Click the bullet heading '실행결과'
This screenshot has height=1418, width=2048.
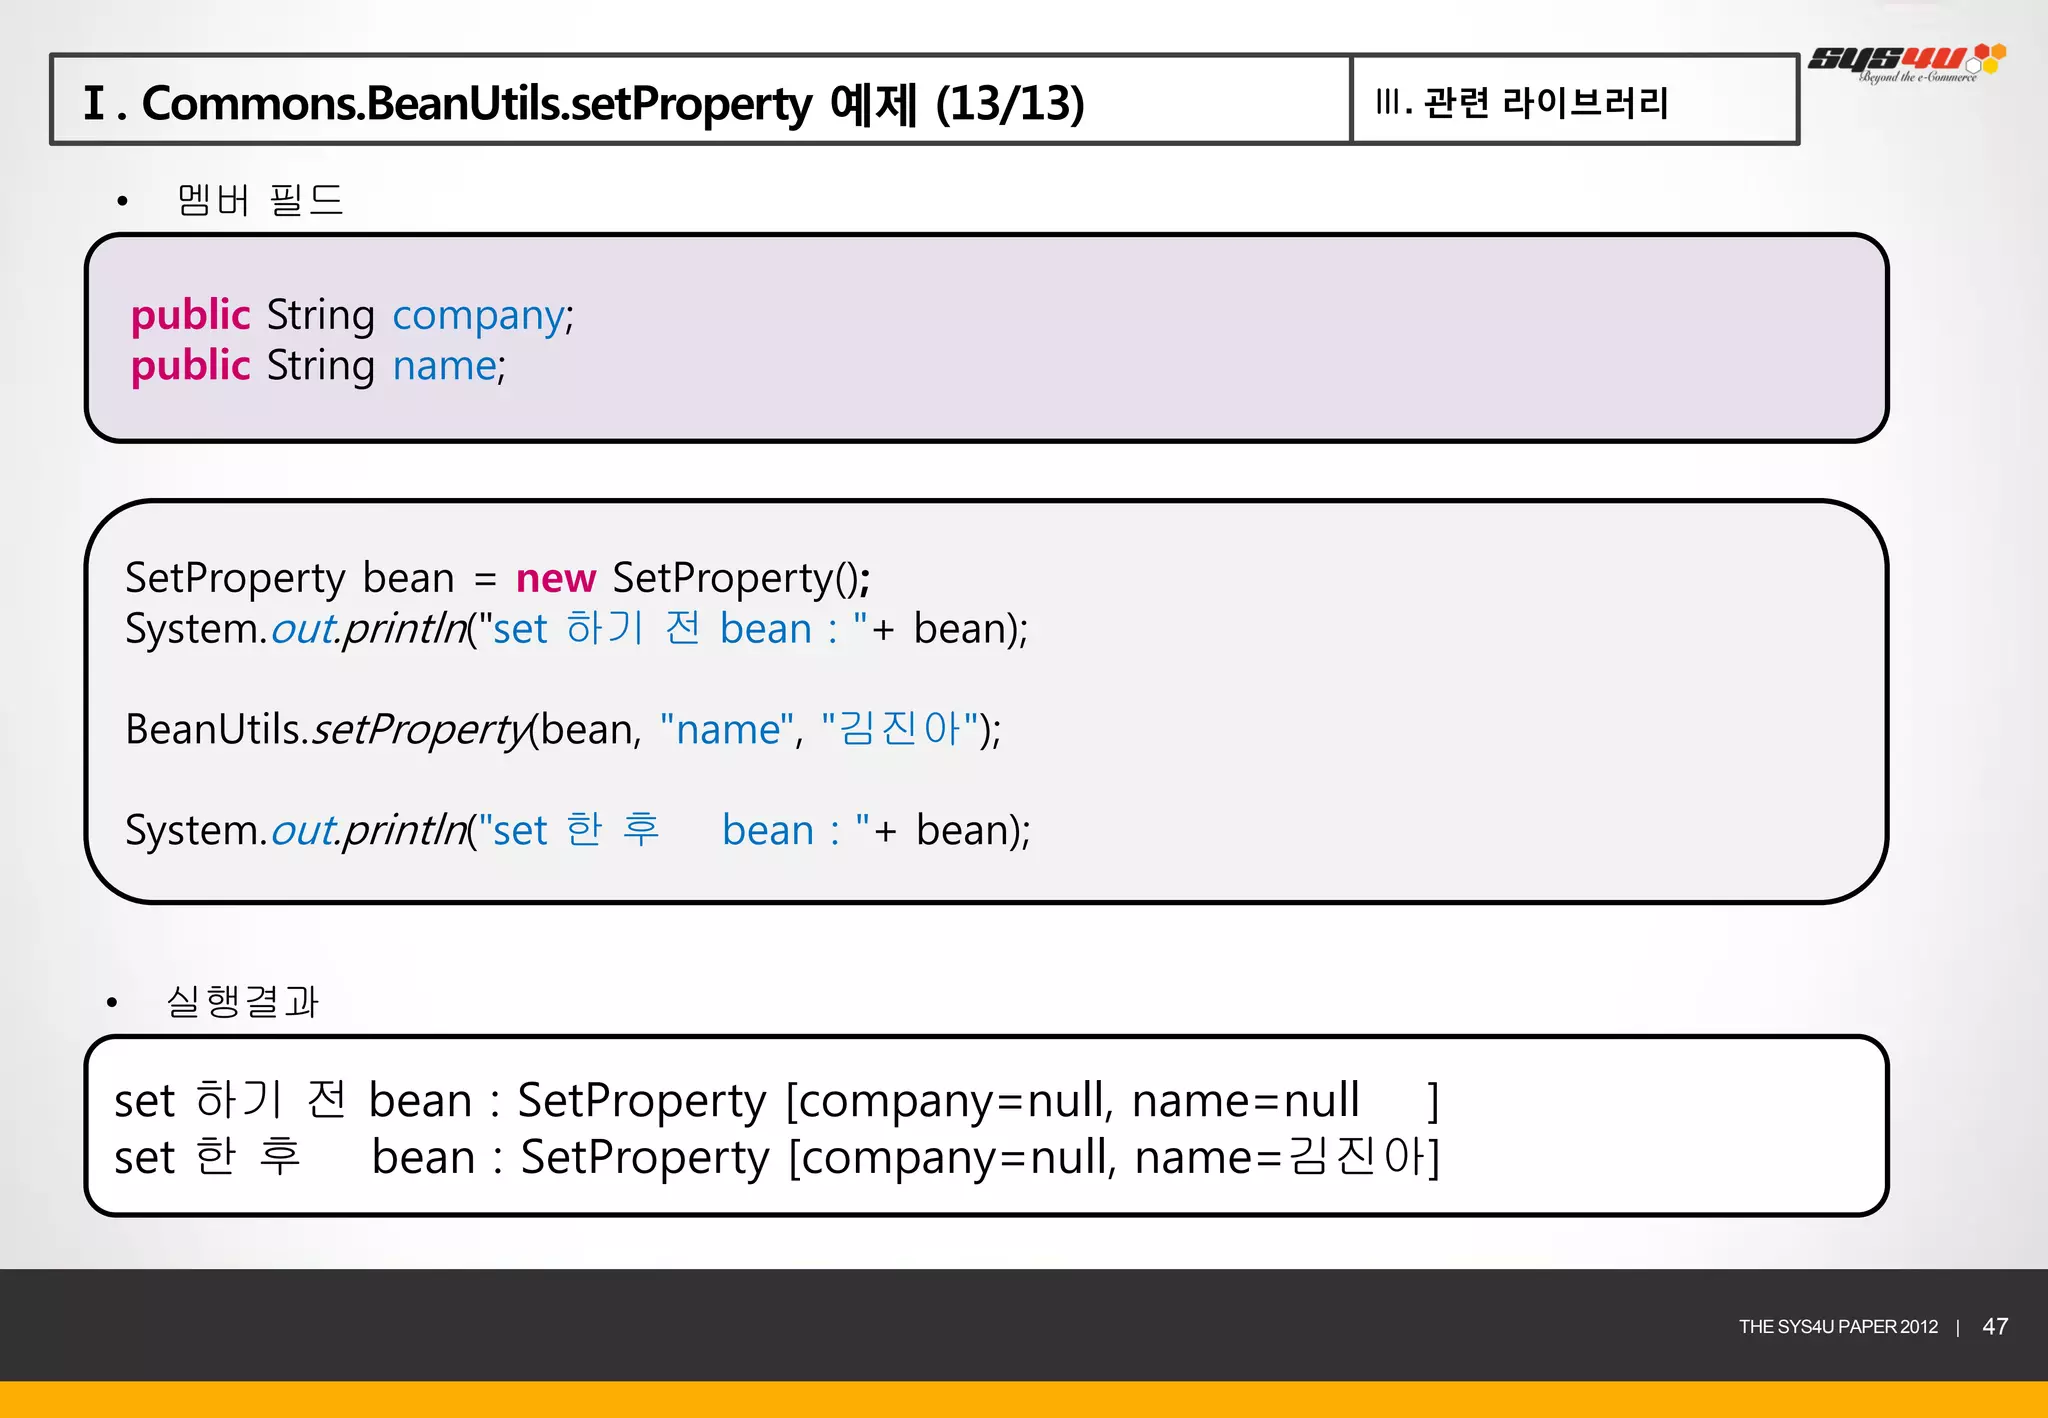pyautogui.click(x=242, y=1001)
